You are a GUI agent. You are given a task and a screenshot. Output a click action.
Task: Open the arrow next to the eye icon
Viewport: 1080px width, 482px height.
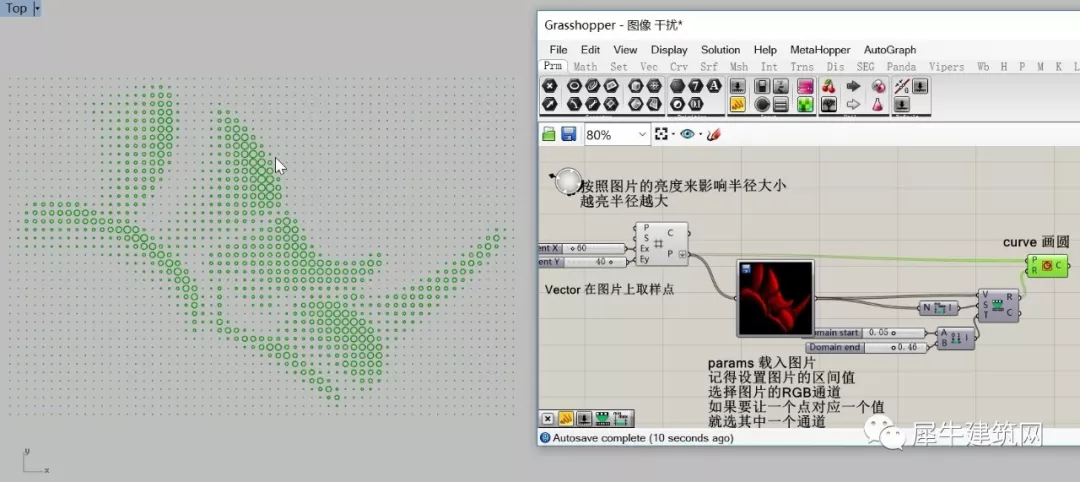(x=700, y=134)
